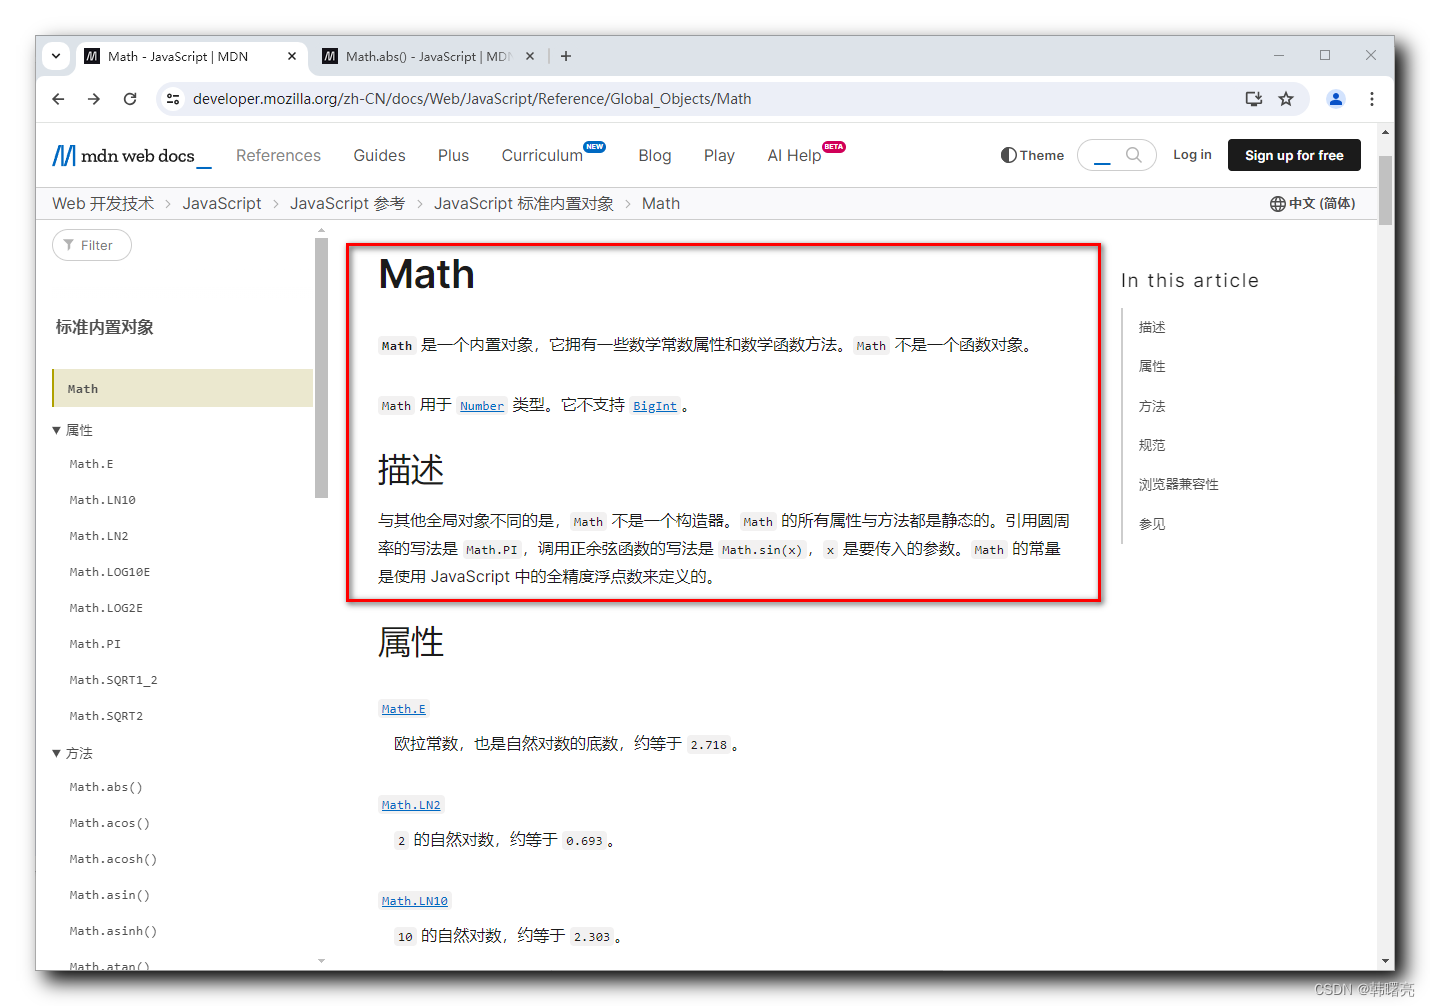The image size is (1430, 1006).
Task: Open a new browser tab
Action: [566, 56]
